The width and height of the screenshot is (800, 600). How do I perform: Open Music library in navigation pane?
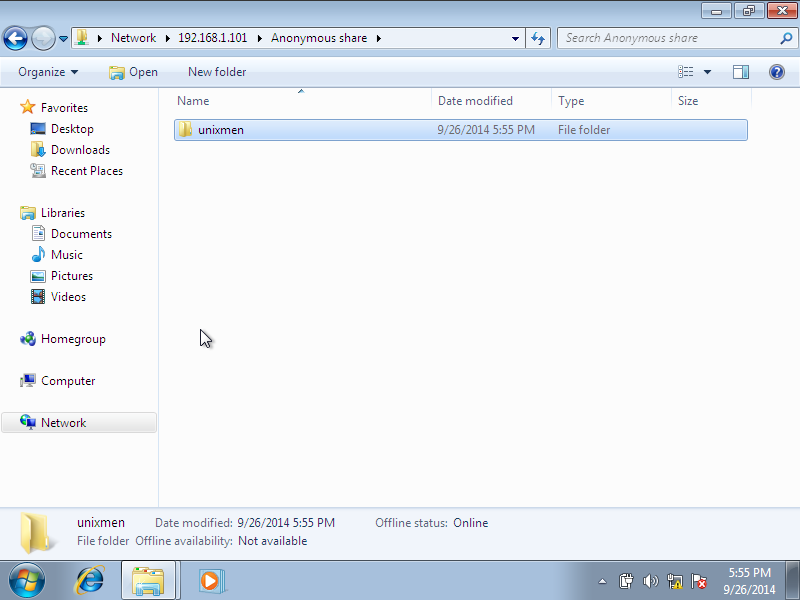[66, 254]
